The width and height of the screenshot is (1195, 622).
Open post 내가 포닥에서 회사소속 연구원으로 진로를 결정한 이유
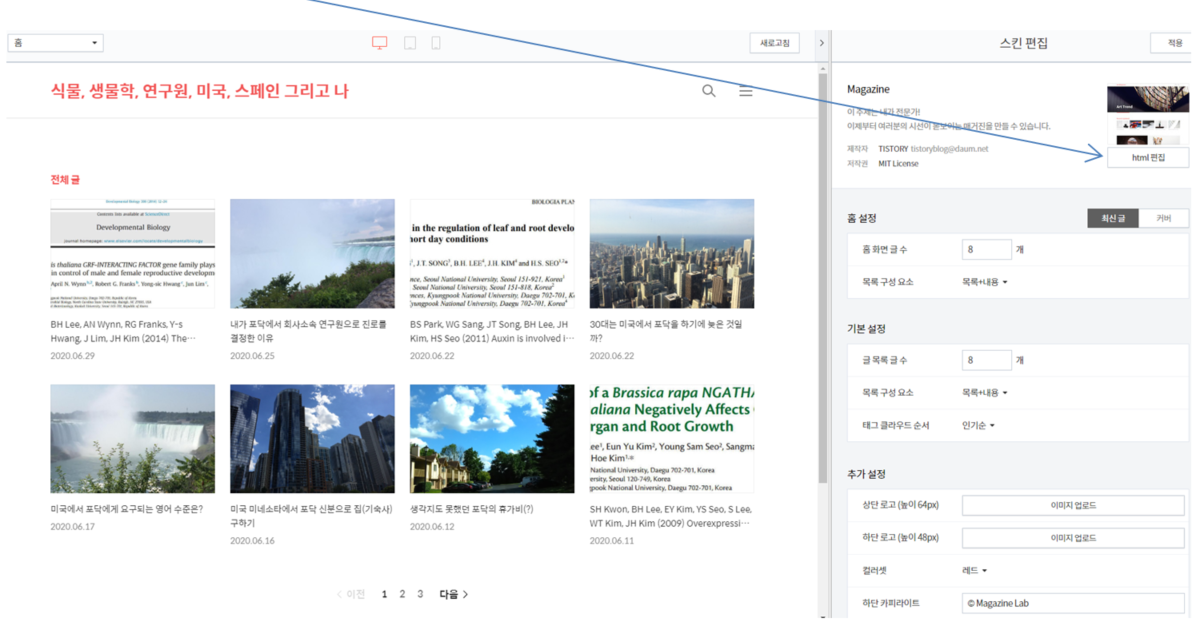[x=309, y=331]
